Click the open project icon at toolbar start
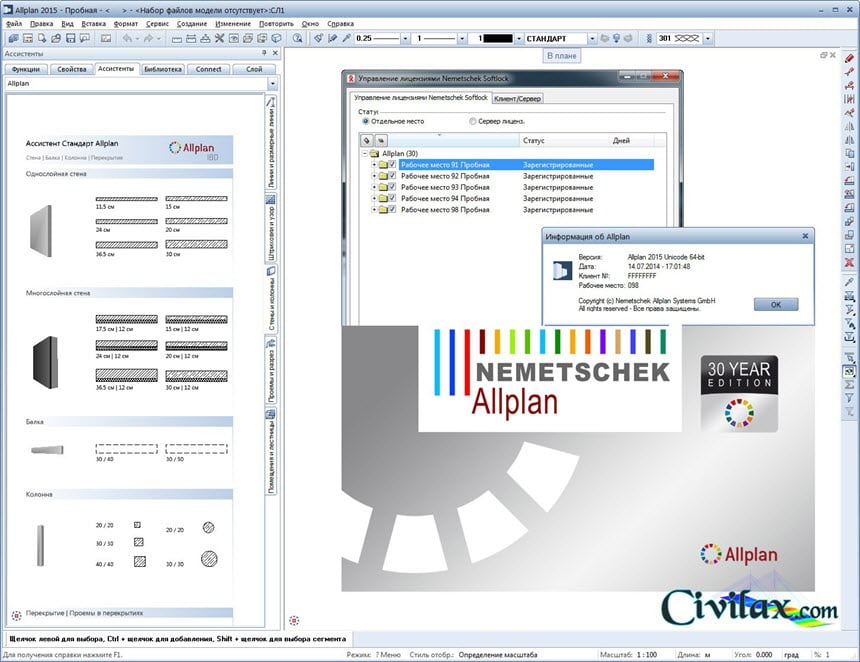This screenshot has height=662, width=860. pos(13,38)
